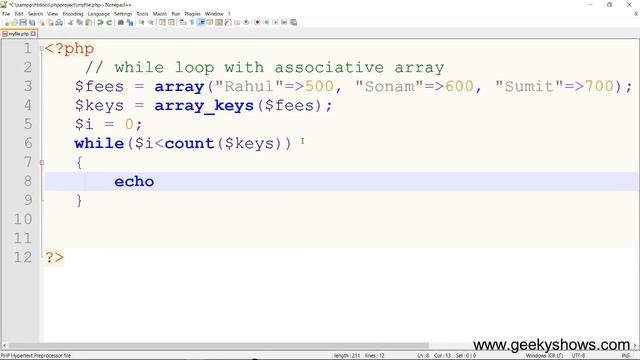This screenshot has height=360, width=640.
Task: Click the Zoom Out toolbar icon
Action: tap(151, 22)
